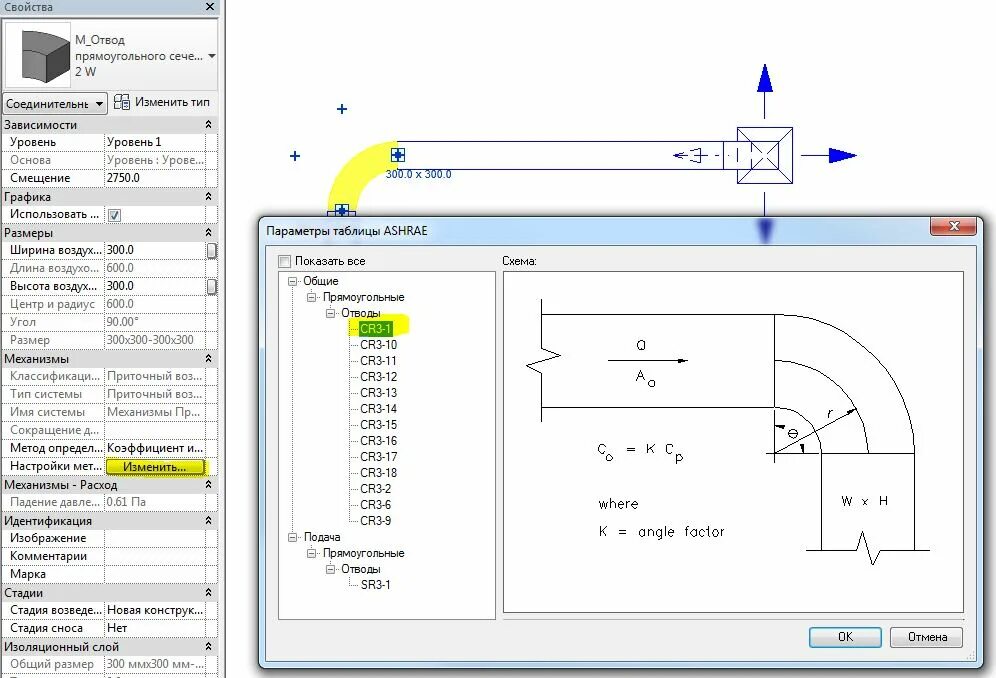Image resolution: width=996 pixels, height=678 pixels.
Task: Click the associate parameter button beside Высота
Action: 212,287
